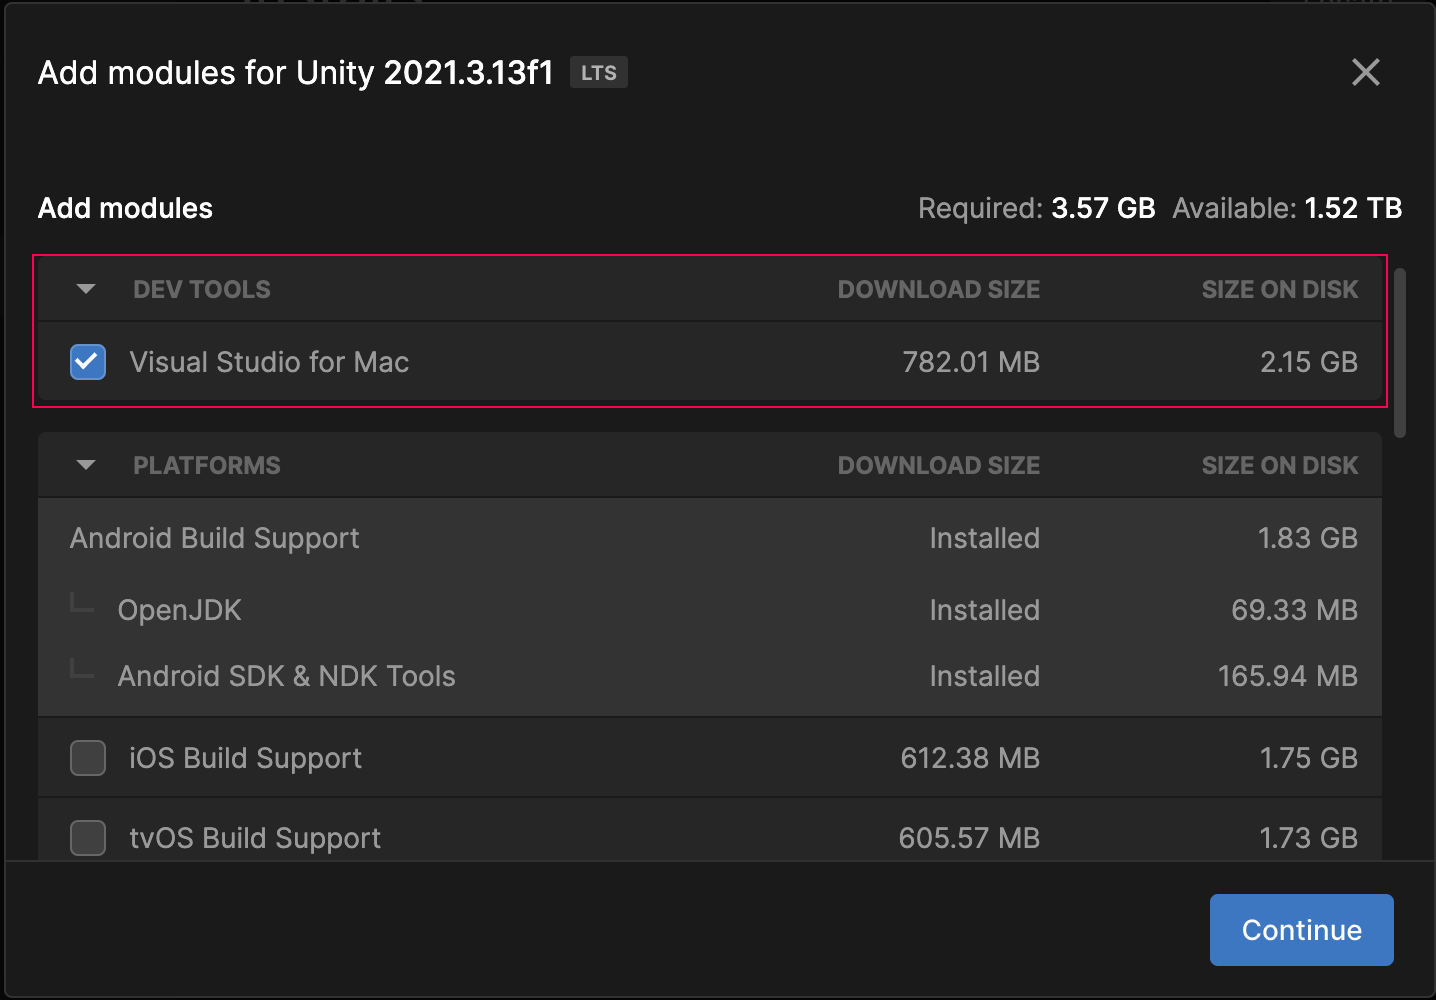Click the Visual Studio for Mac label

[269, 362]
